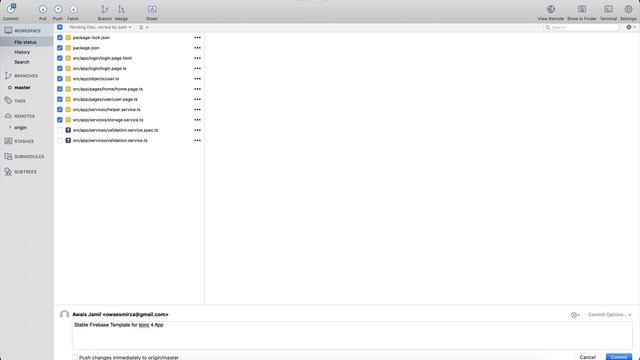Open actions menu for storage.service.ts
This screenshot has height=360, width=640.
(x=198, y=120)
